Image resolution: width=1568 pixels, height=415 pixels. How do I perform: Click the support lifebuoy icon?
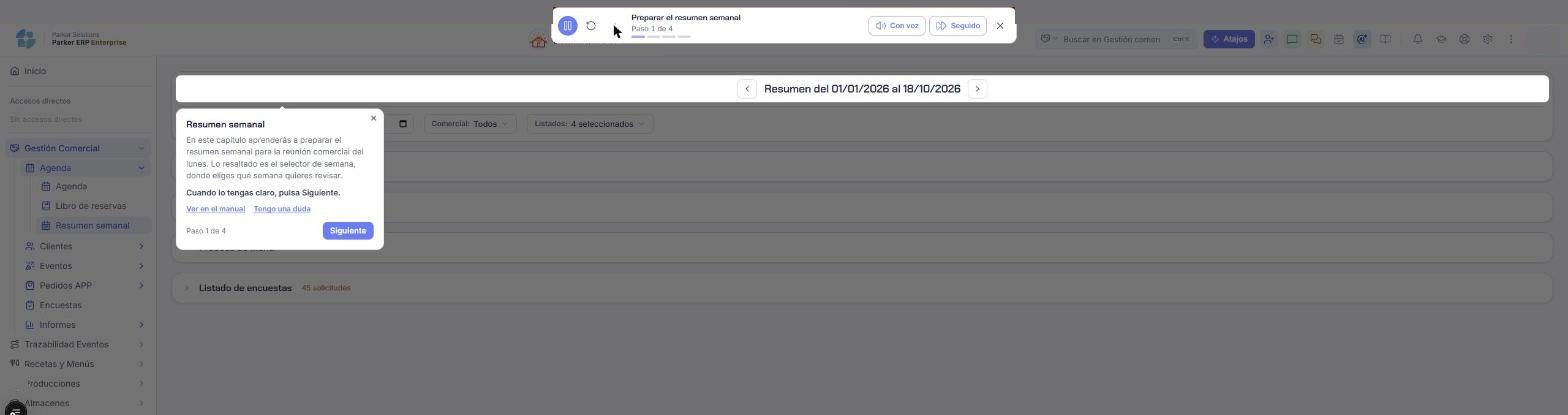[x=1464, y=39]
